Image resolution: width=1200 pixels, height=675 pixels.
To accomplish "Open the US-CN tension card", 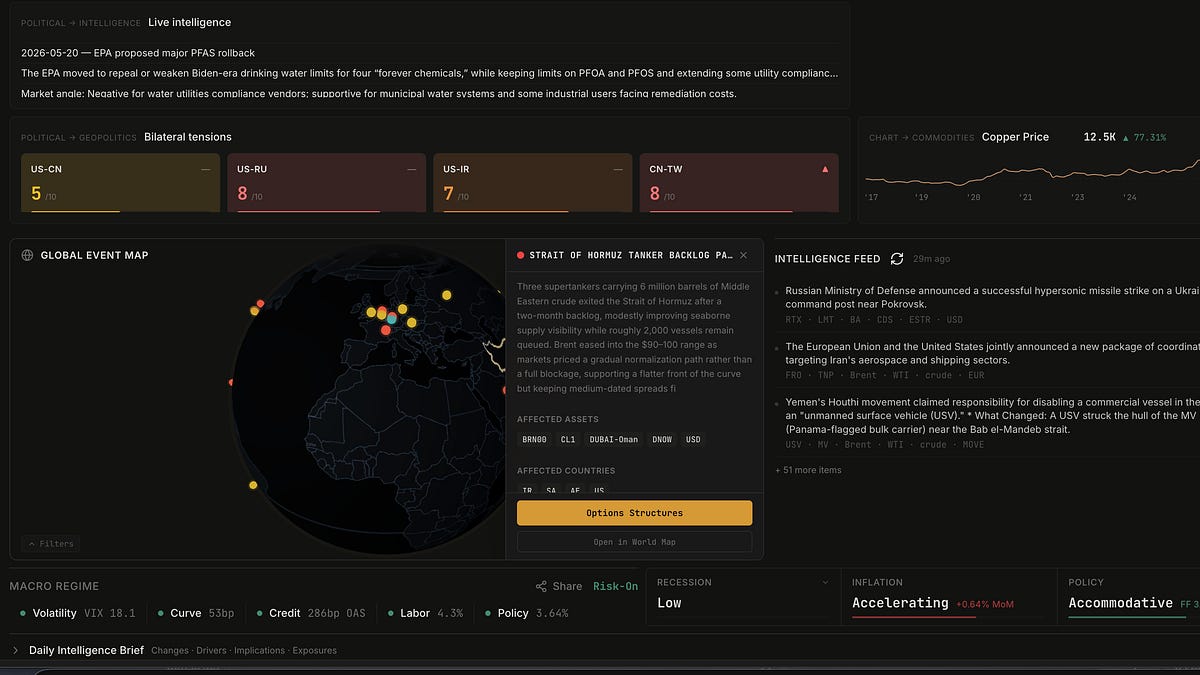I will click(x=120, y=182).
